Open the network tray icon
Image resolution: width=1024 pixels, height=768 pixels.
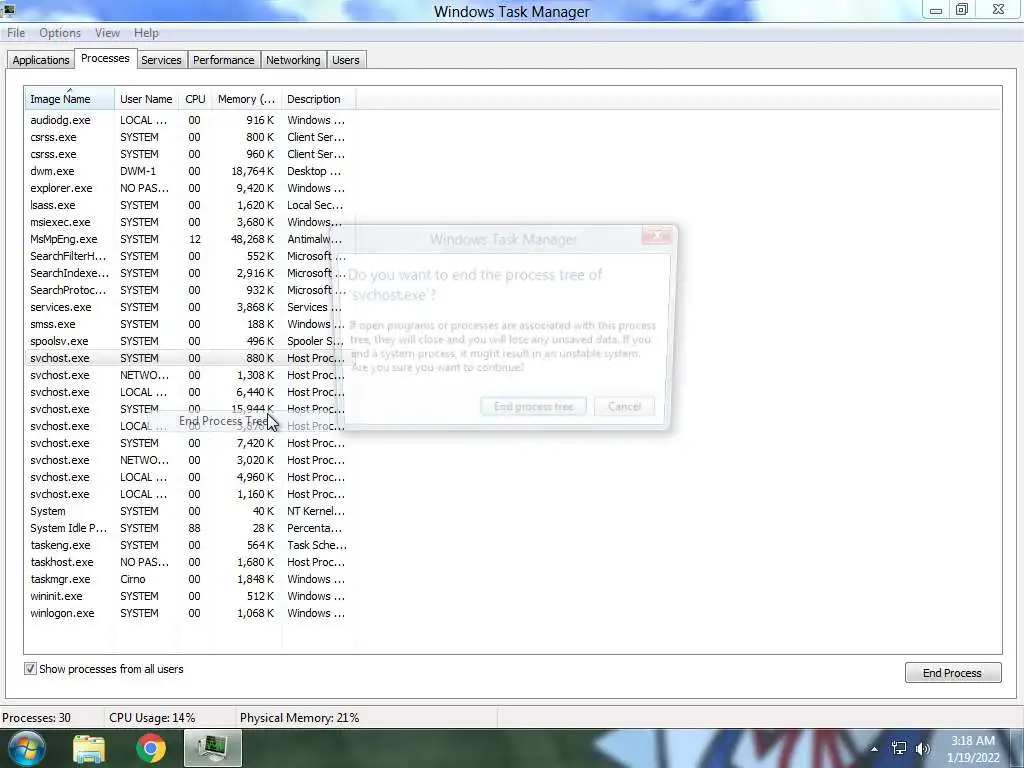point(899,748)
